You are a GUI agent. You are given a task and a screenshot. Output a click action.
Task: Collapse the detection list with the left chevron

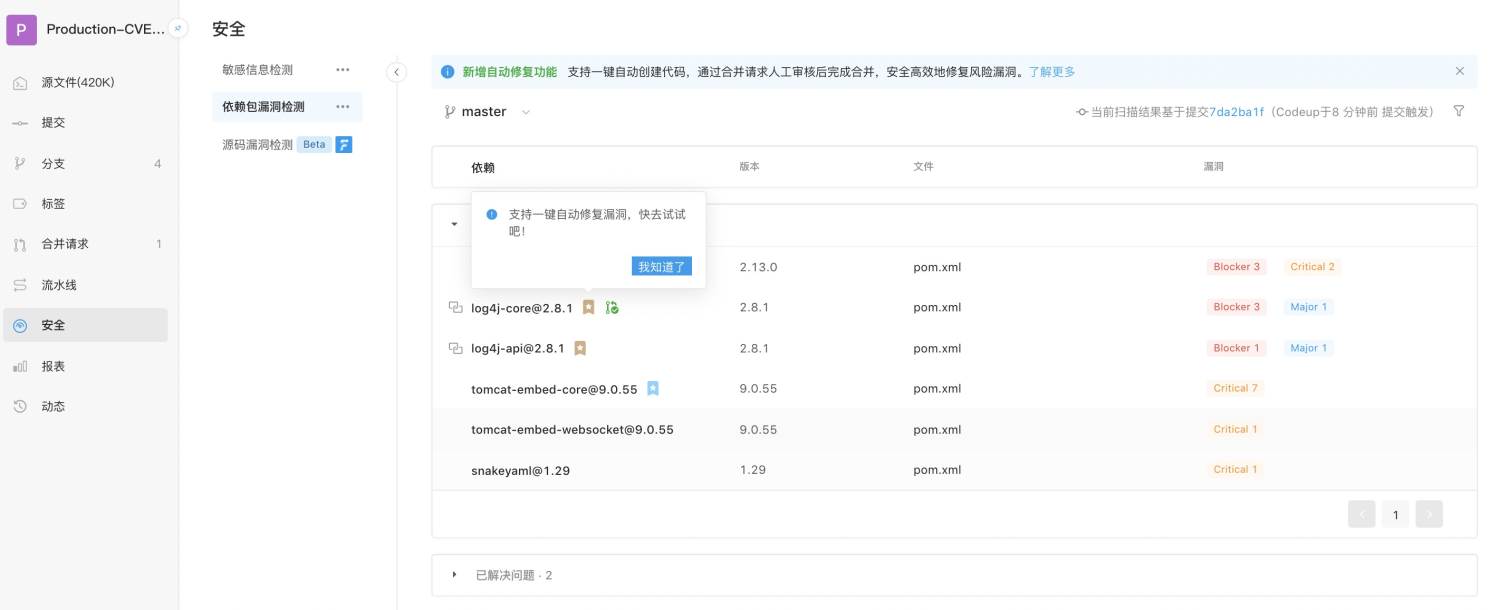click(x=396, y=72)
